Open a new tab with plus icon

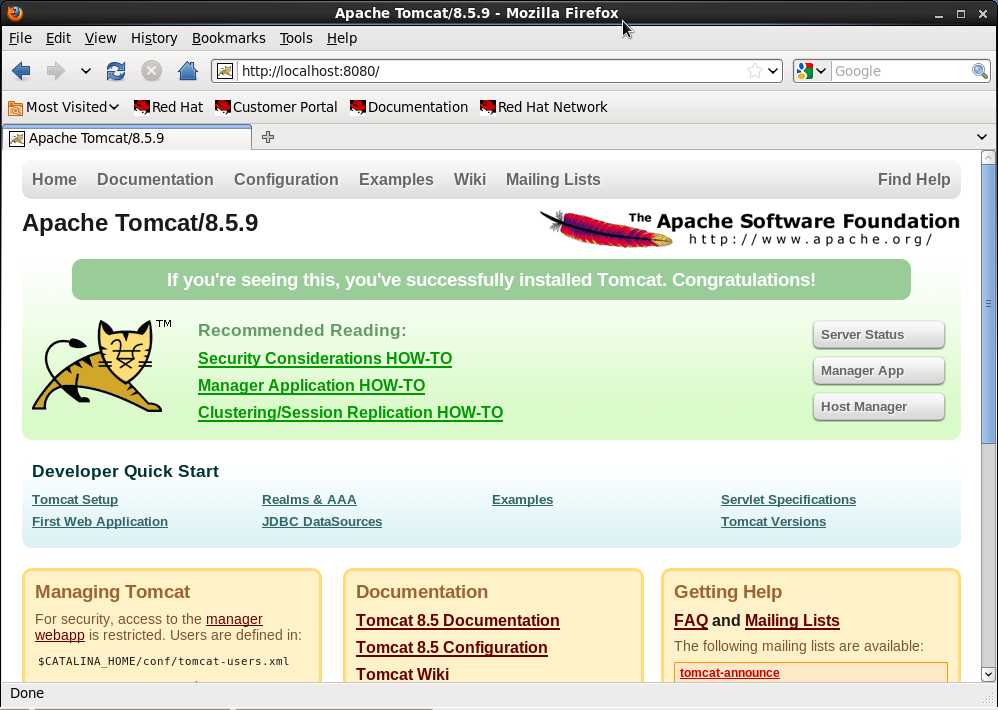tap(268, 137)
